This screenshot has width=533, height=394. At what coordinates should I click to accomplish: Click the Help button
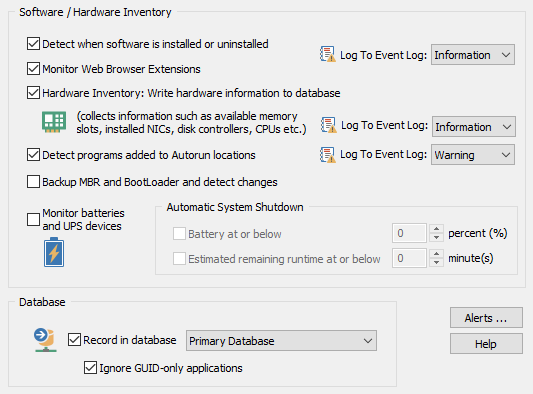point(486,344)
